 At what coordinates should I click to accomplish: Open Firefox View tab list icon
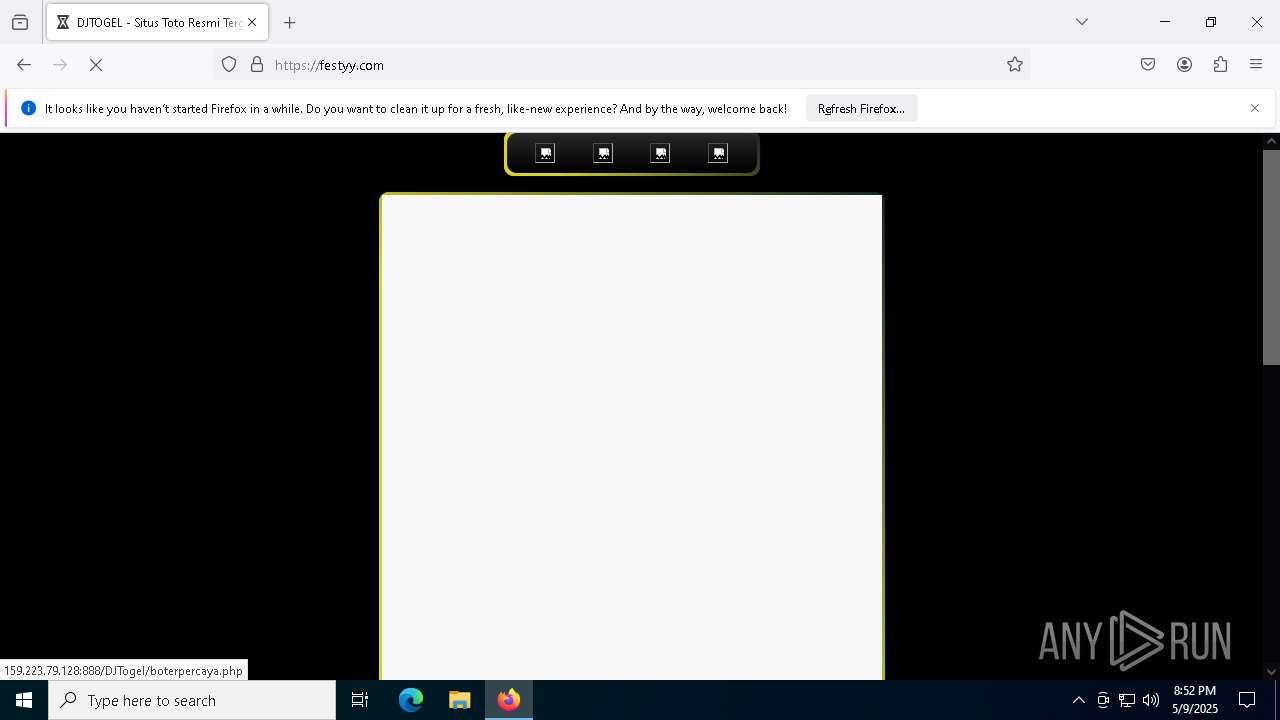tap(20, 22)
